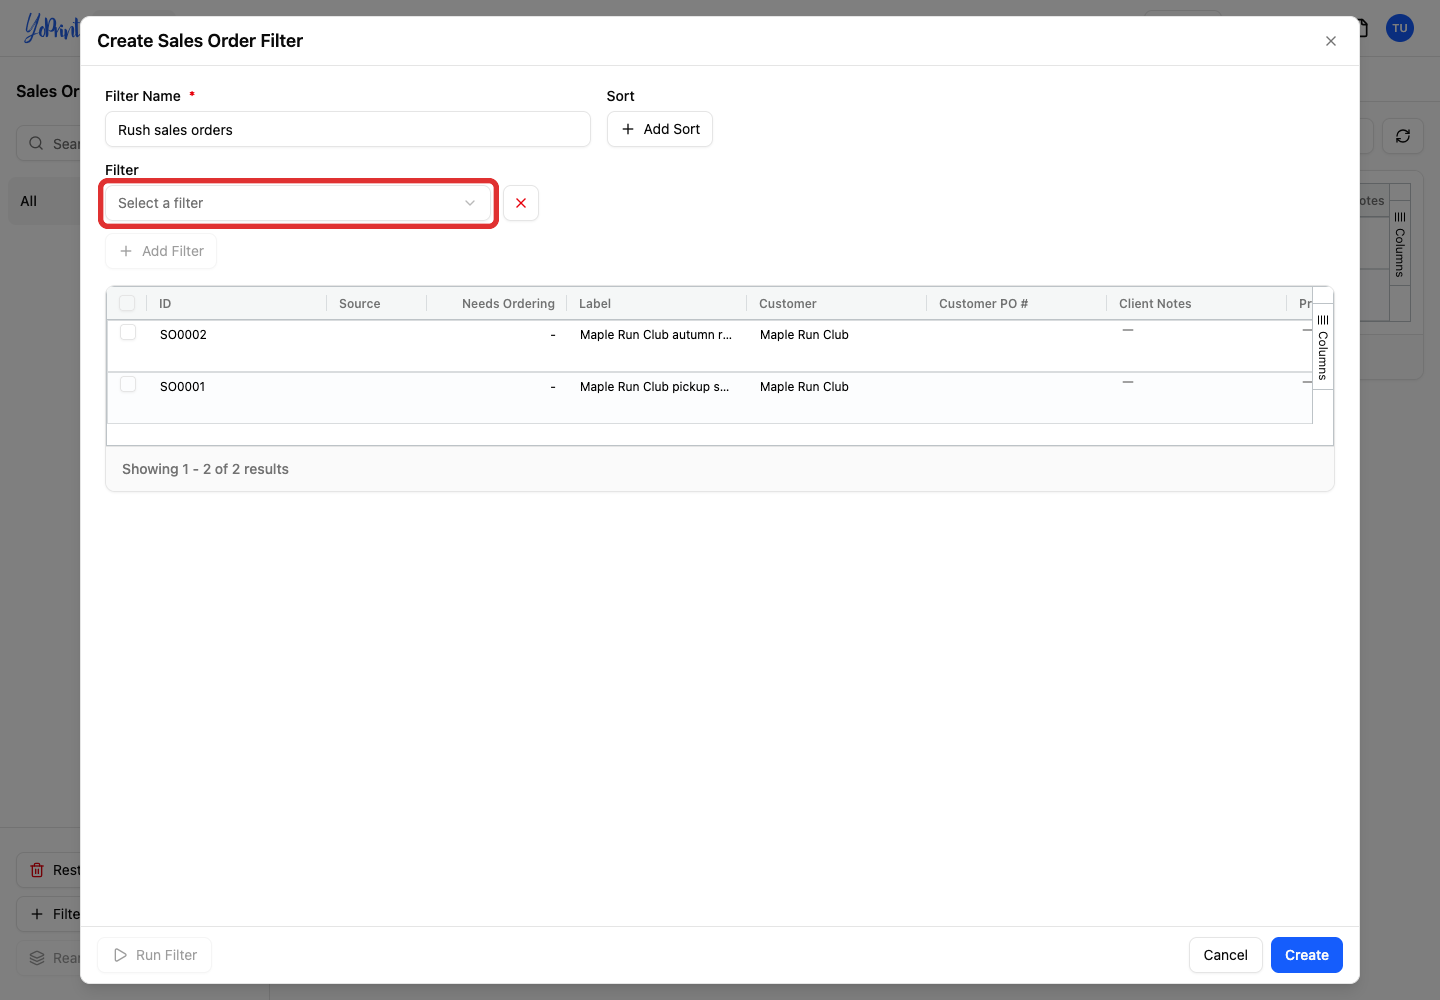Click the blue Create button
1440x1000 pixels.
1307,955
